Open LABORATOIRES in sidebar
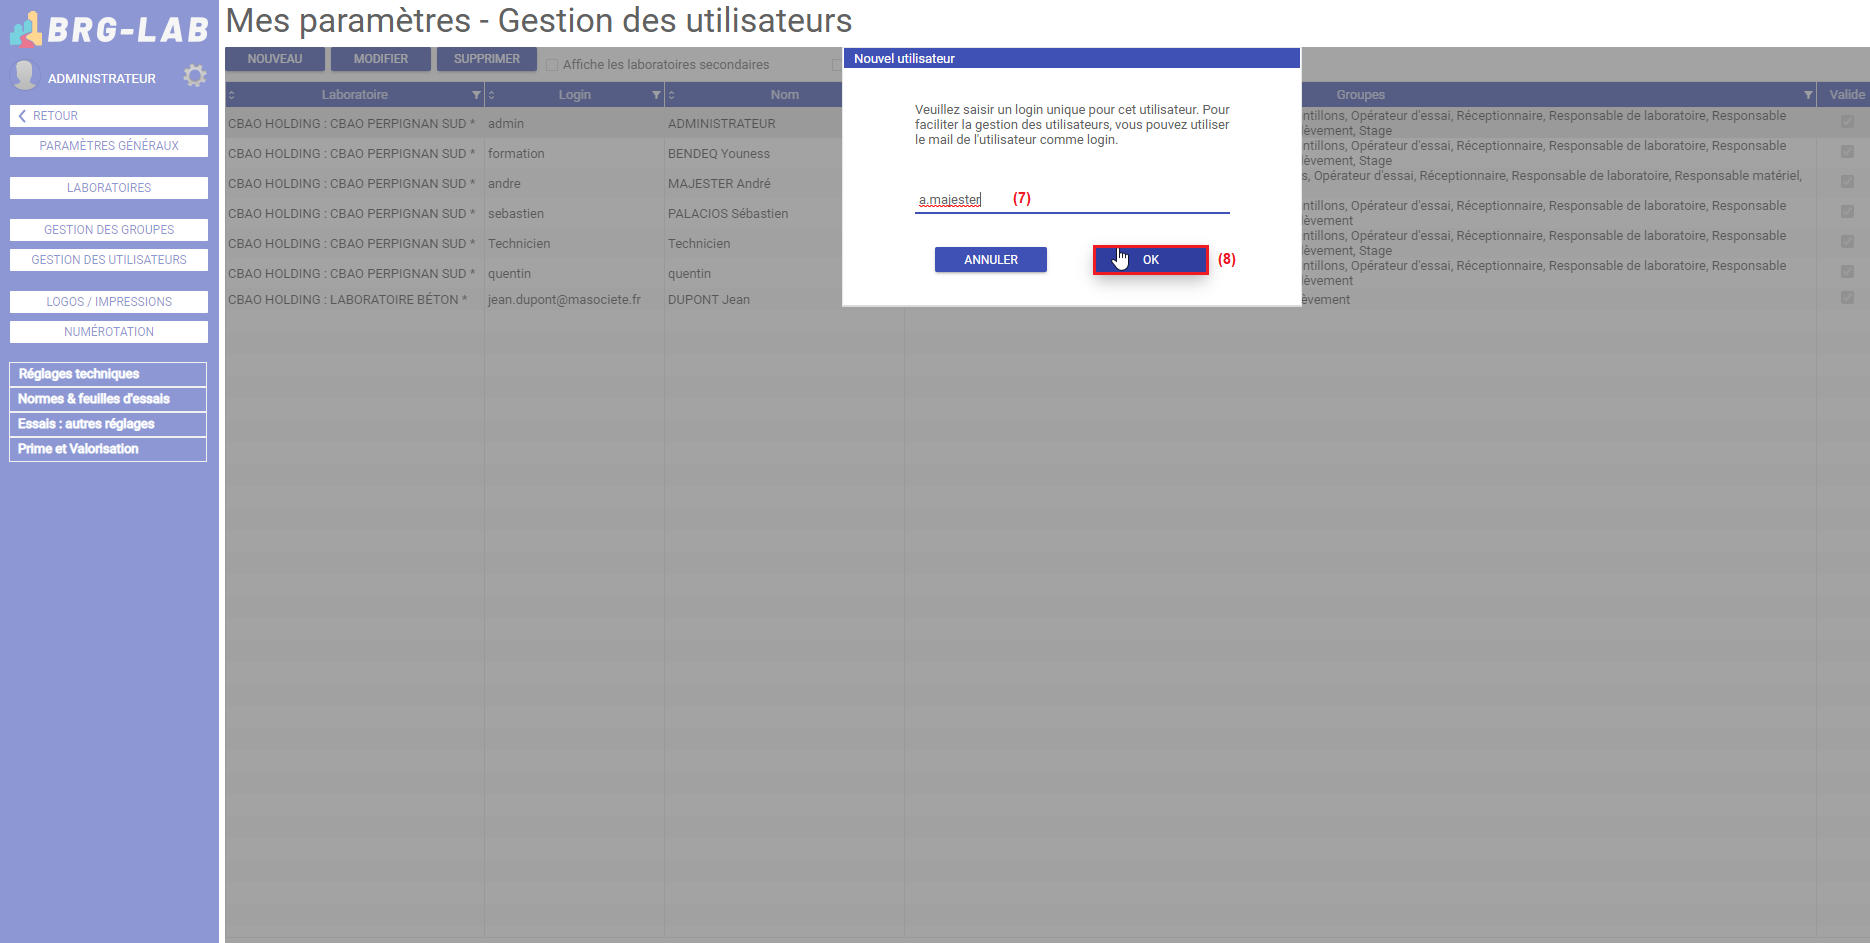Screen dimensions: 1870x943 109,188
